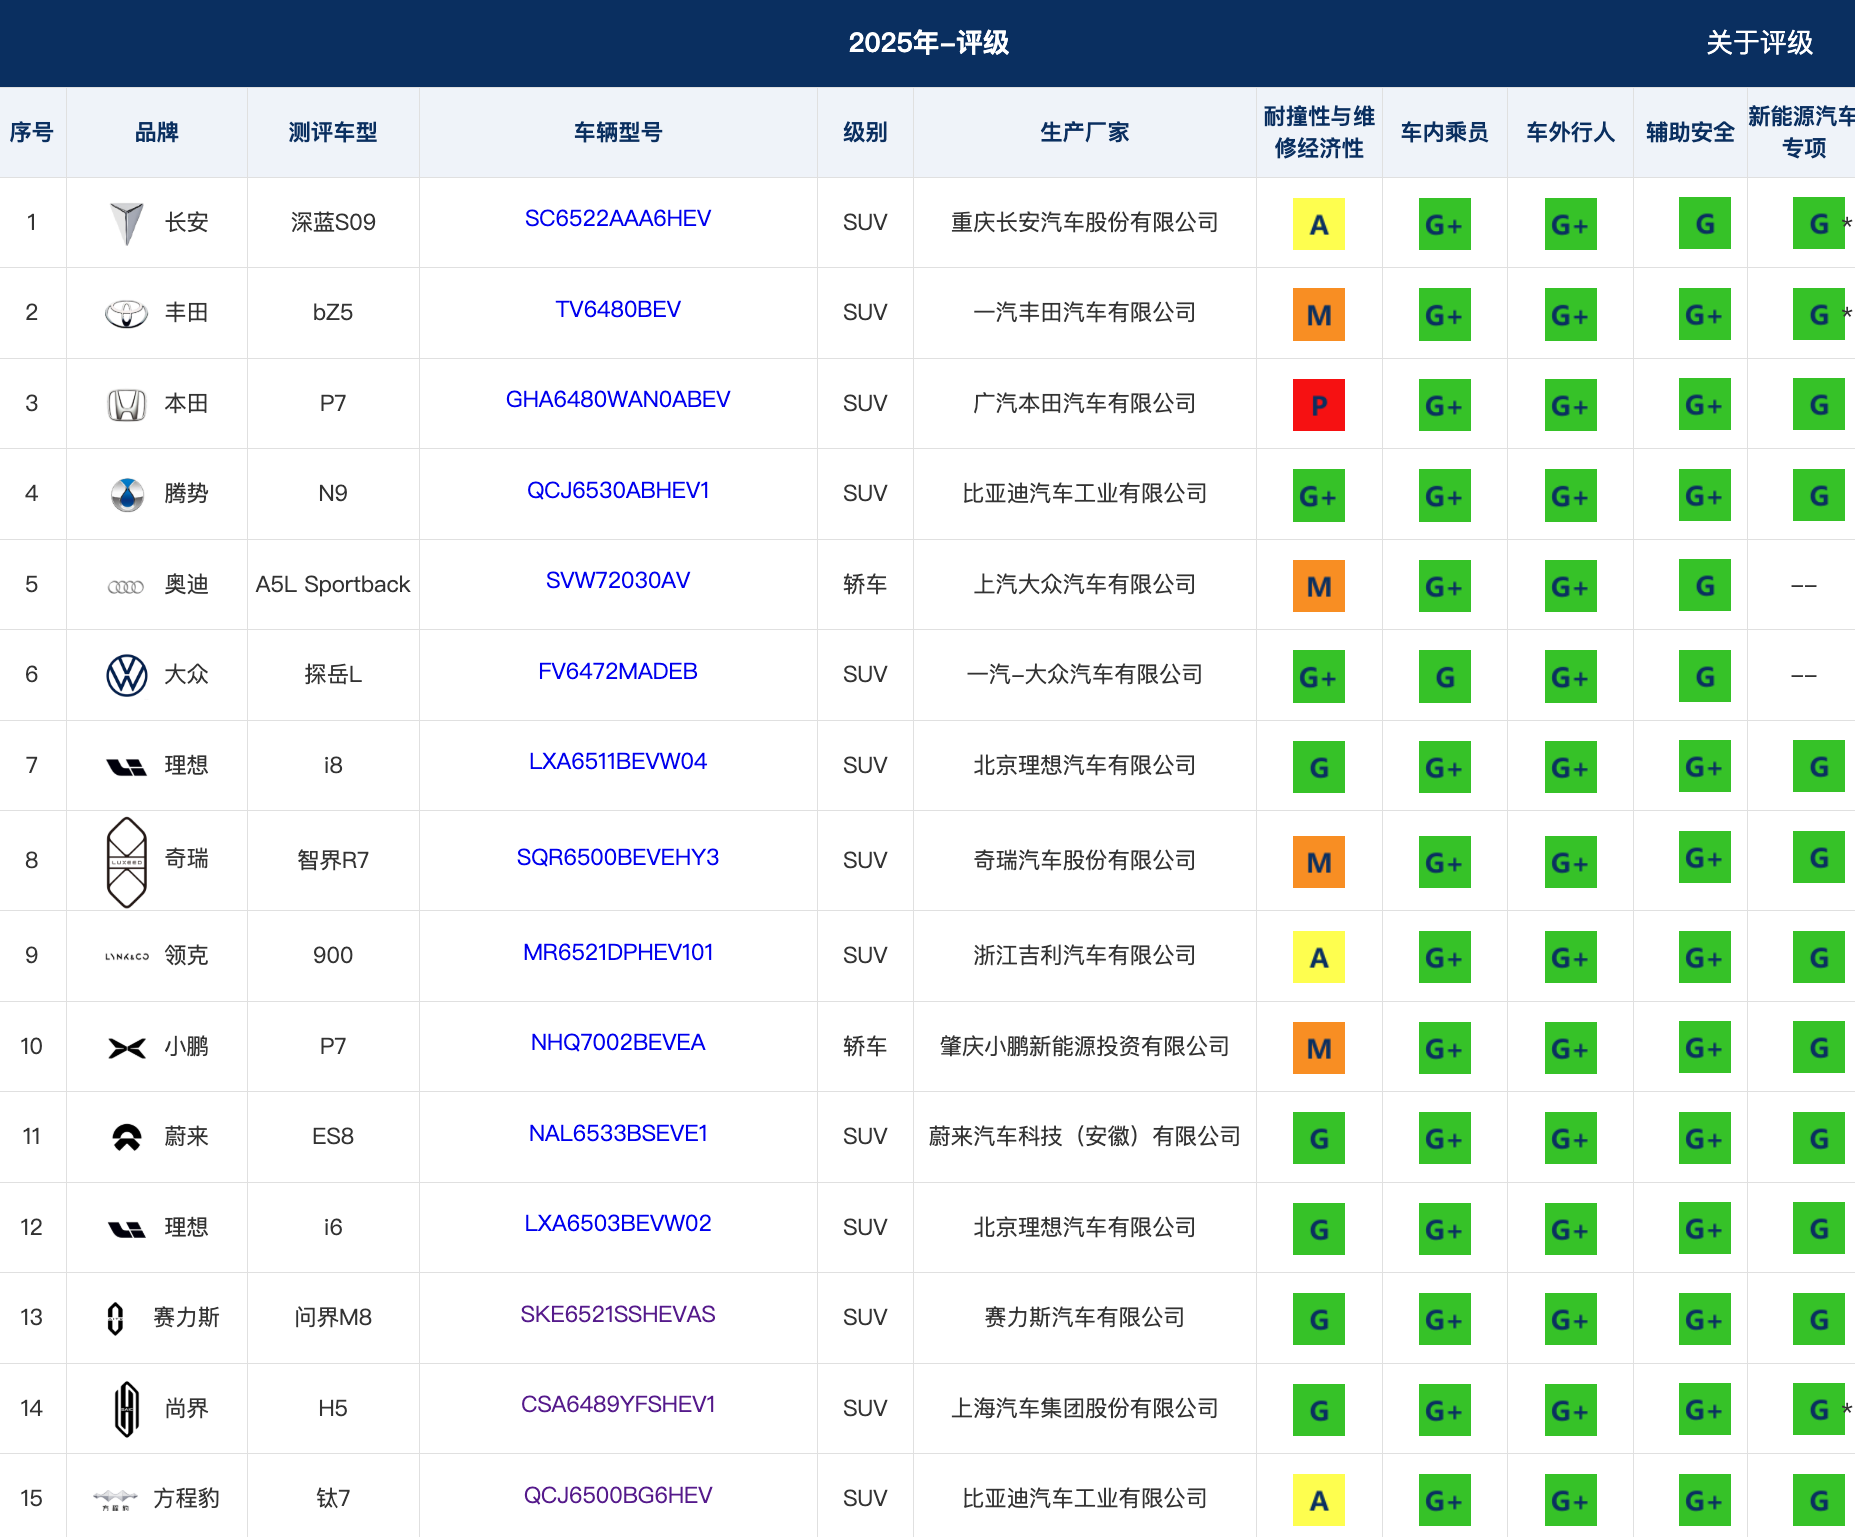Open the SKE6521SSHEVAS model link
Image resolution: width=1855 pixels, height=1537 pixels.
coord(618,1315)
